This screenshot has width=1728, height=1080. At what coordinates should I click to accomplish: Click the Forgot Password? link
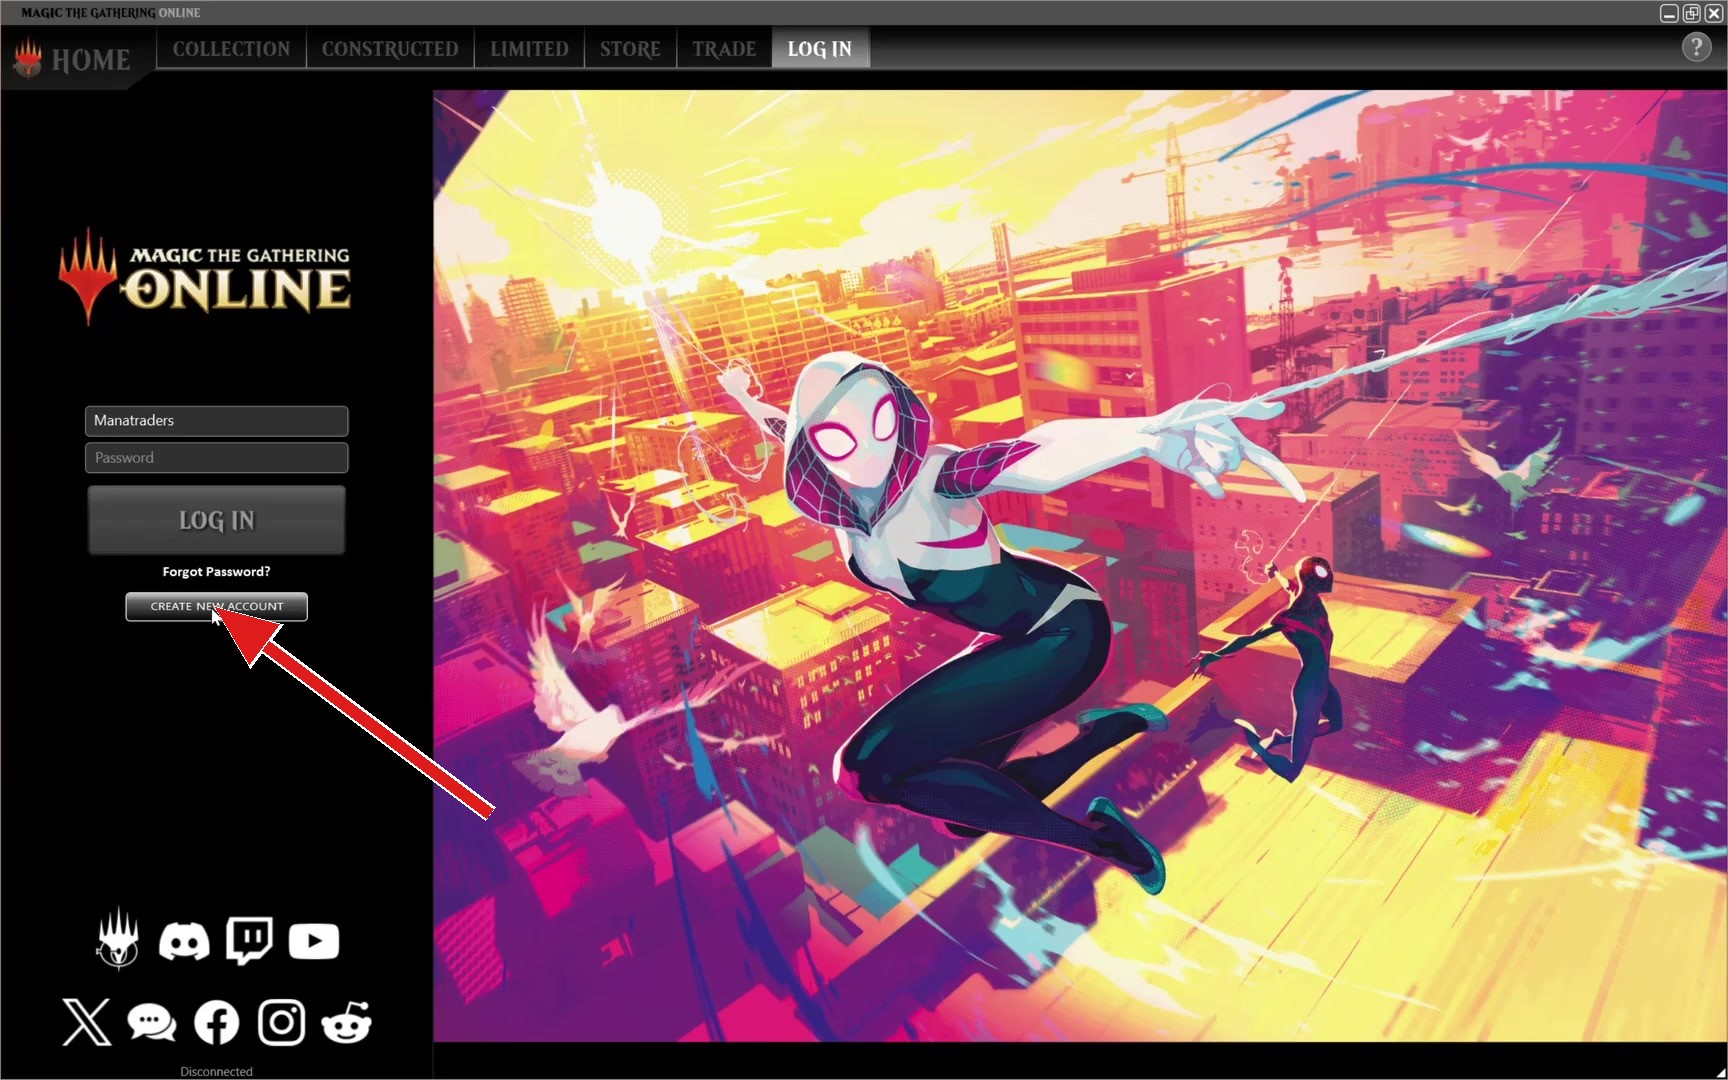coord(216,572)
